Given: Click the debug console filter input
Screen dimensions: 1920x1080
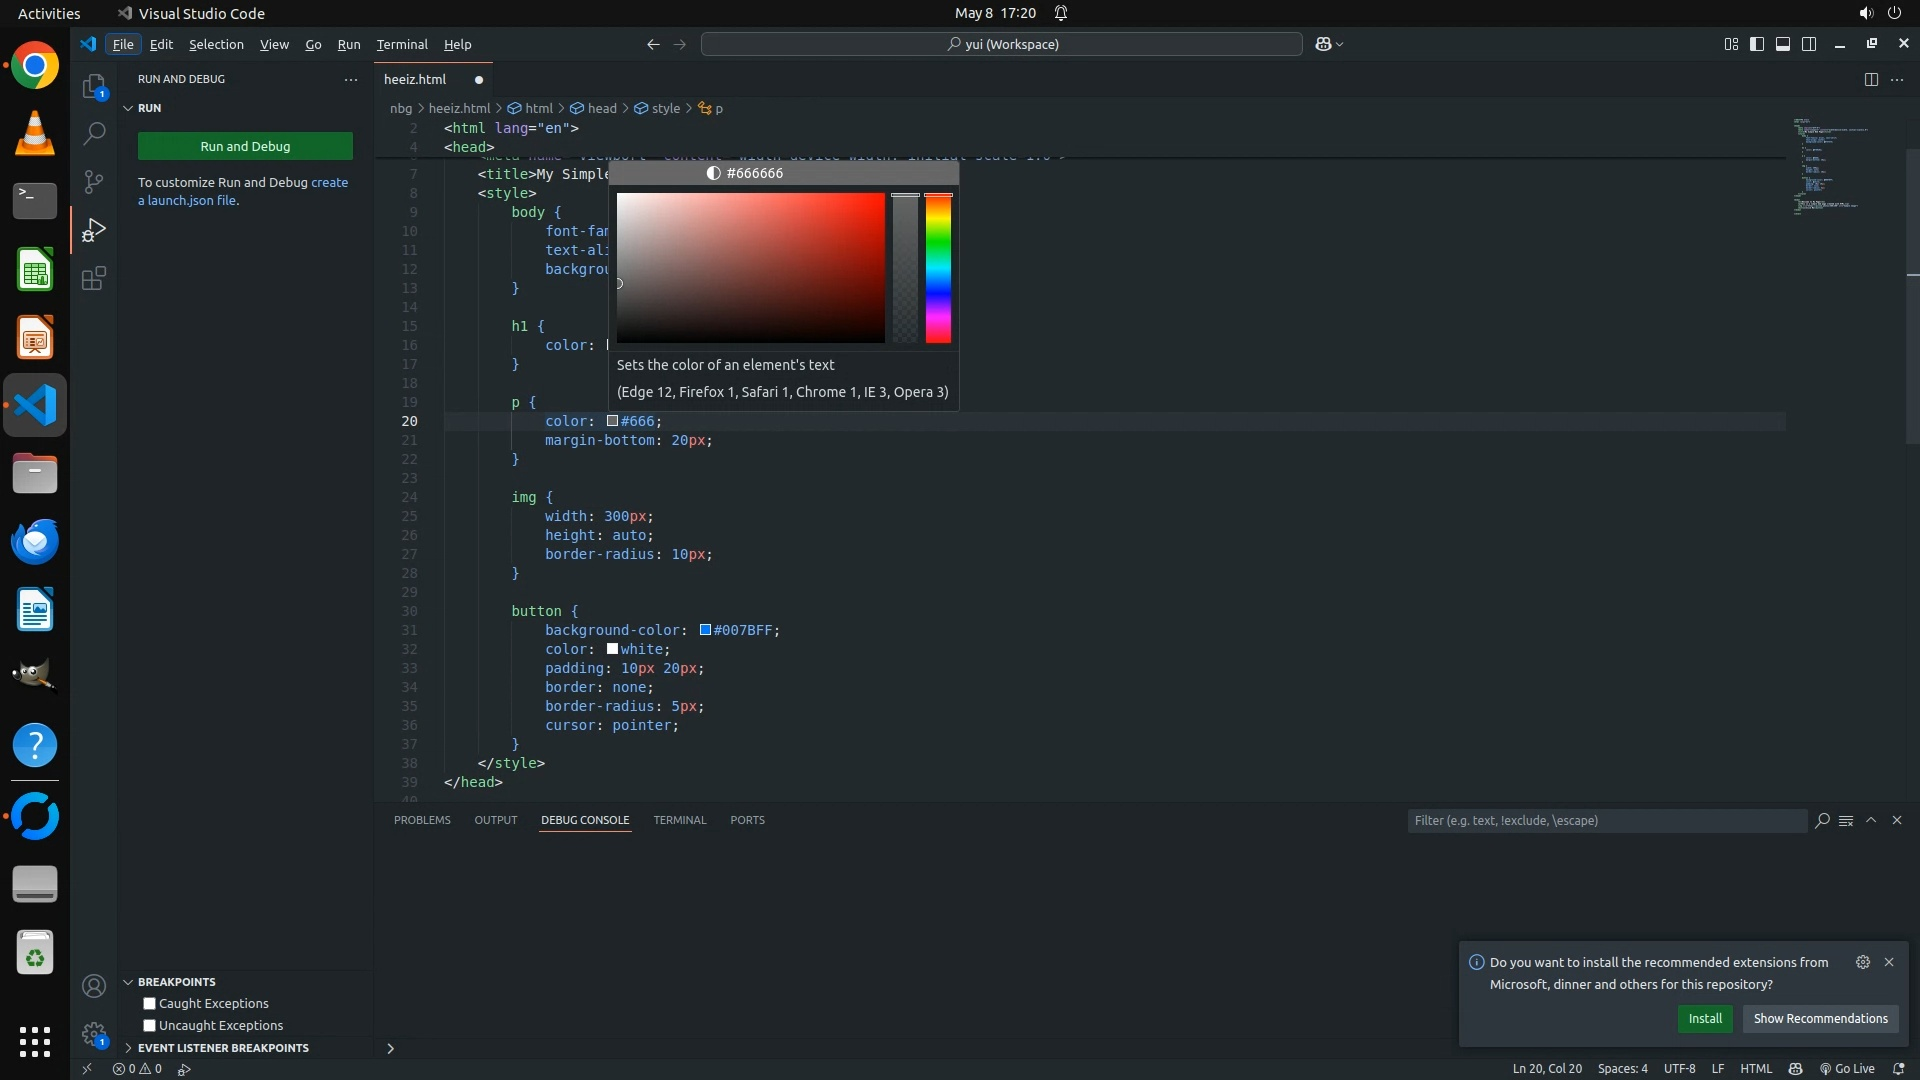Looking at the screenshot, I should [1606, 820].
